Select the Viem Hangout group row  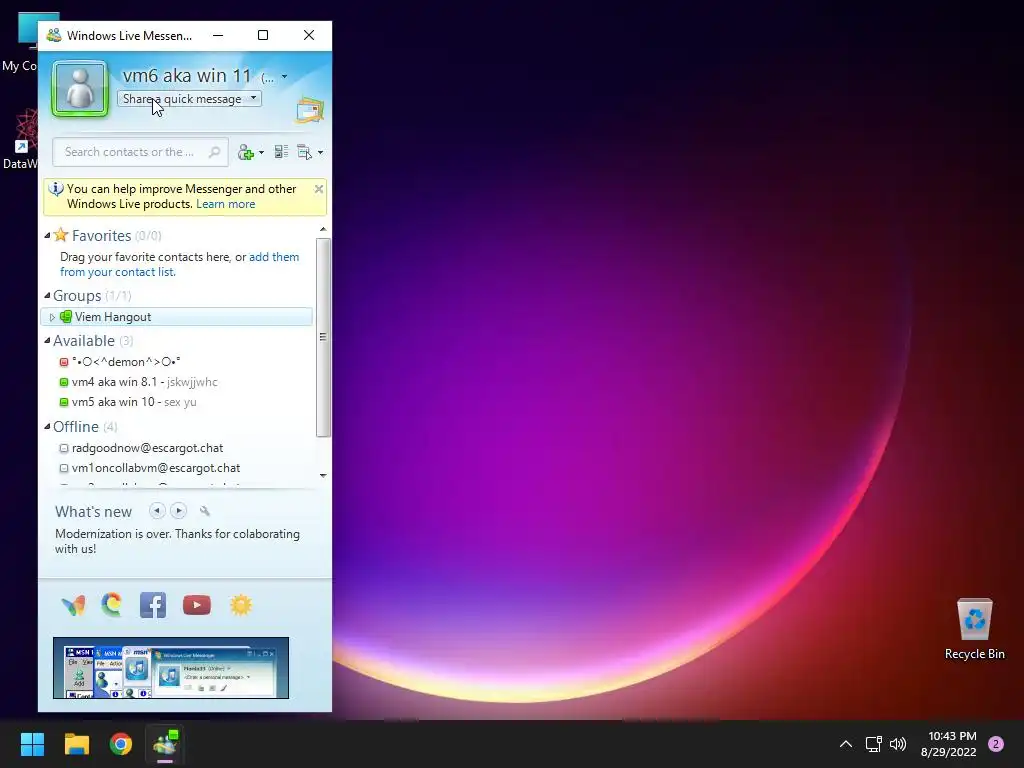(176, 317)
